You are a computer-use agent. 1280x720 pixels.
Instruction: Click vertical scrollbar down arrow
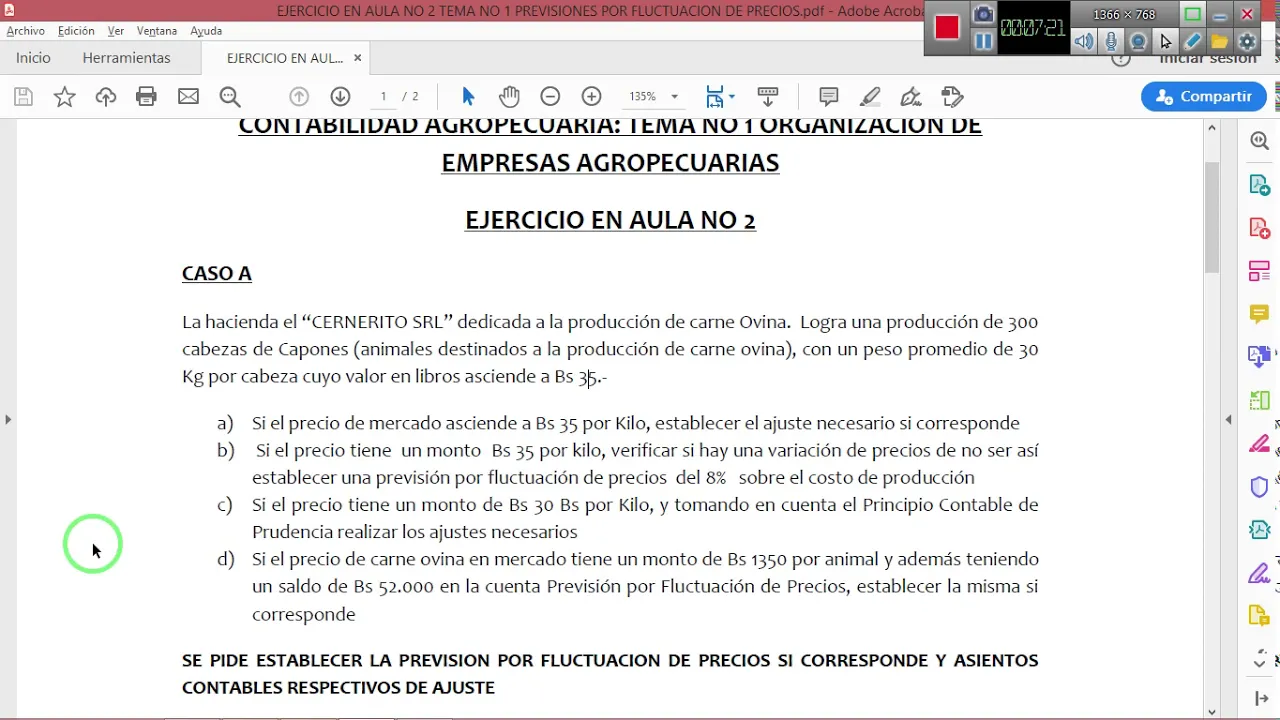click(x=1212, y=712)
